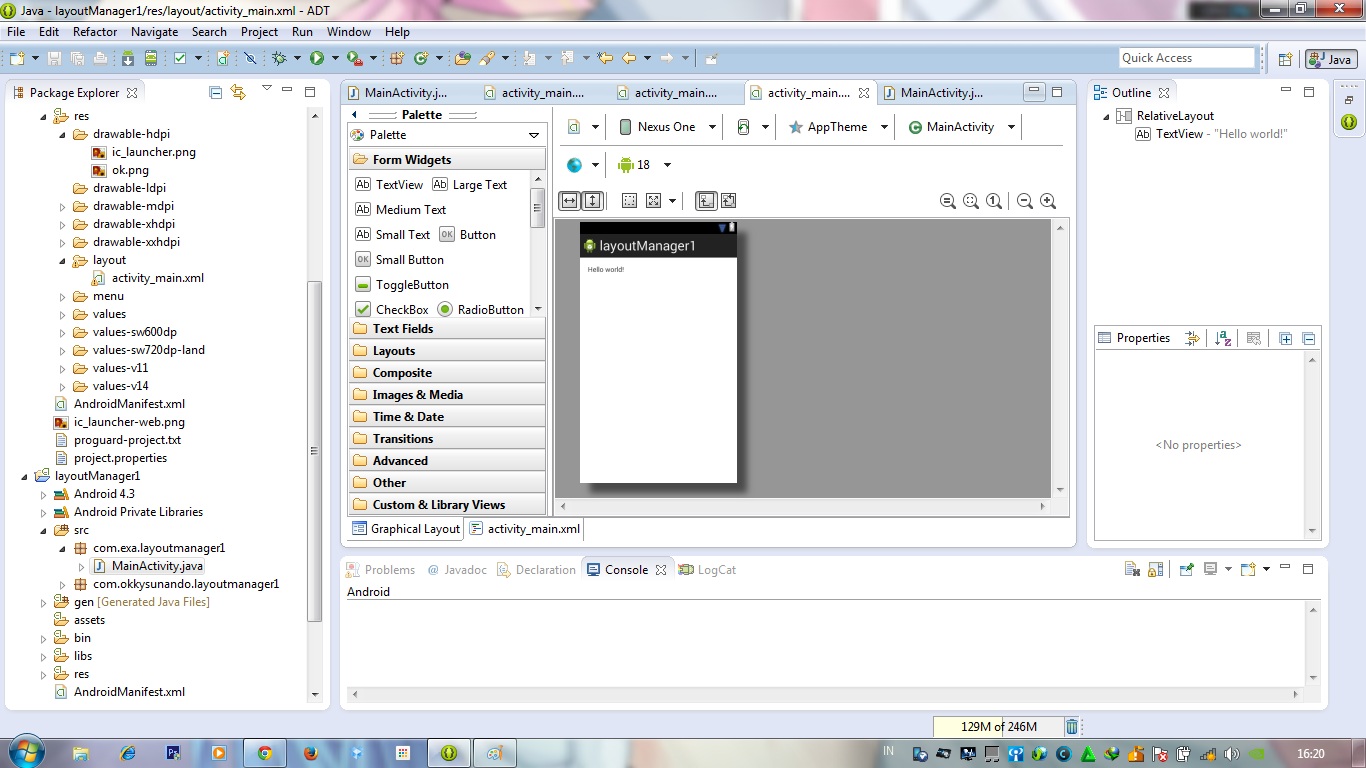Zoom in on the layout canvas
Screen dimensions: 1366x768
tap(1048, 201)
